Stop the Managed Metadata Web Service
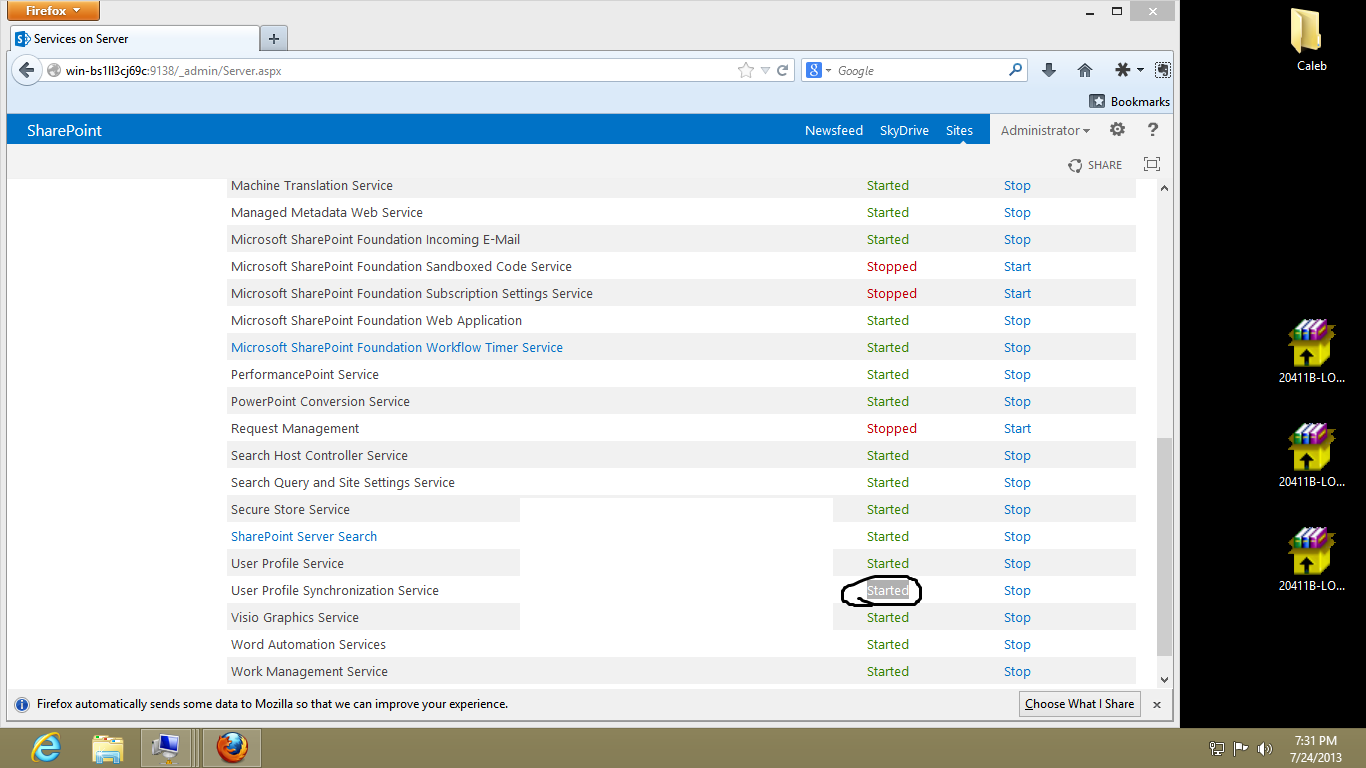 1017,213
